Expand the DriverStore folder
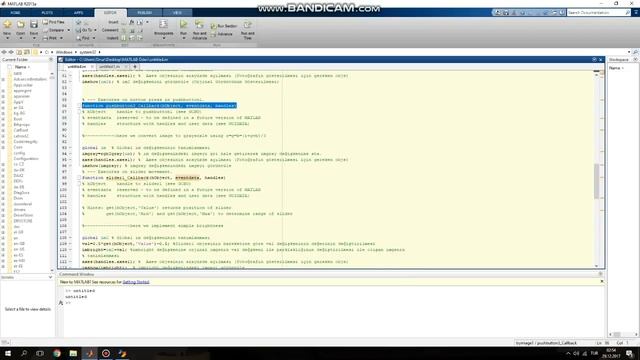Viewport: 640px width, 360px height. point(3,215)
